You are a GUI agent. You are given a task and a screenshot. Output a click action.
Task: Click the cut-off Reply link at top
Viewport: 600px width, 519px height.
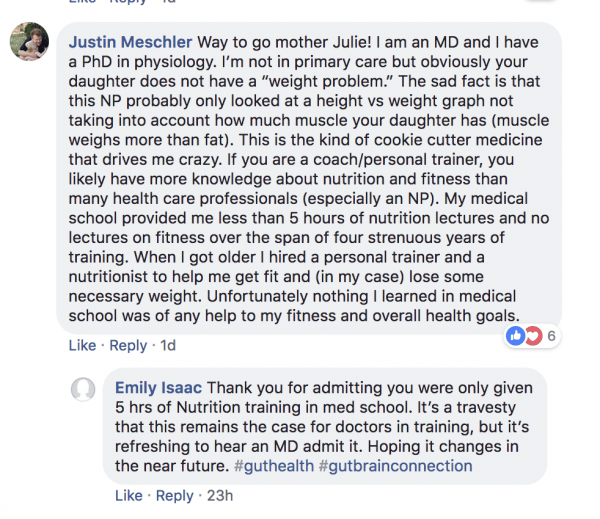click(x=128, y=2)
